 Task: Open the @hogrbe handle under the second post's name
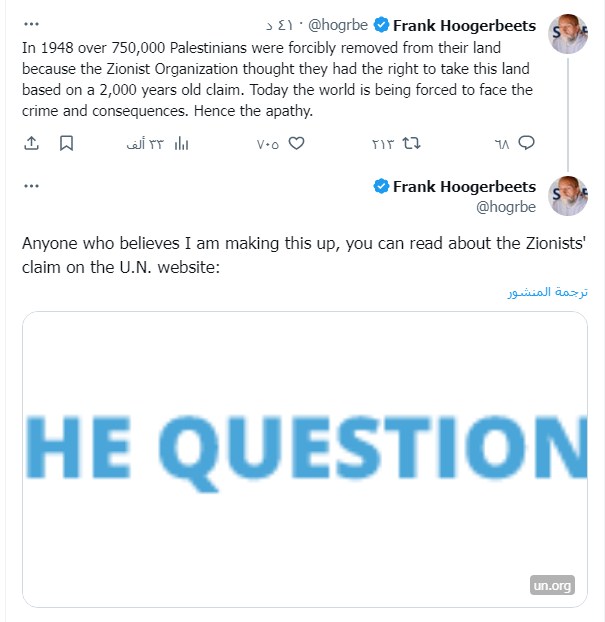click(506, 207)
